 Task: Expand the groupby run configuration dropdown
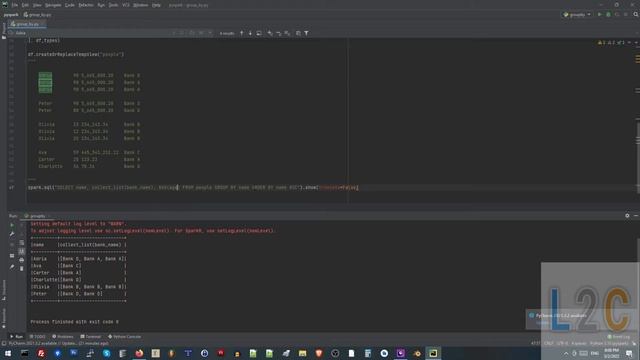click(x=577, y=14)
